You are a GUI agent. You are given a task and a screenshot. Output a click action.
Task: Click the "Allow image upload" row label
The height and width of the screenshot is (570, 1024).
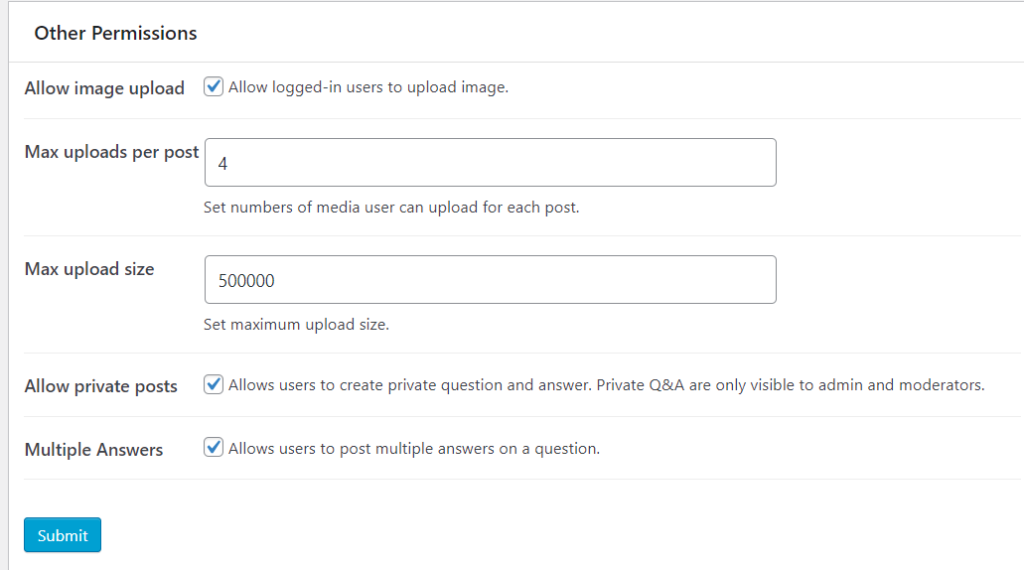tap(104, 88)
